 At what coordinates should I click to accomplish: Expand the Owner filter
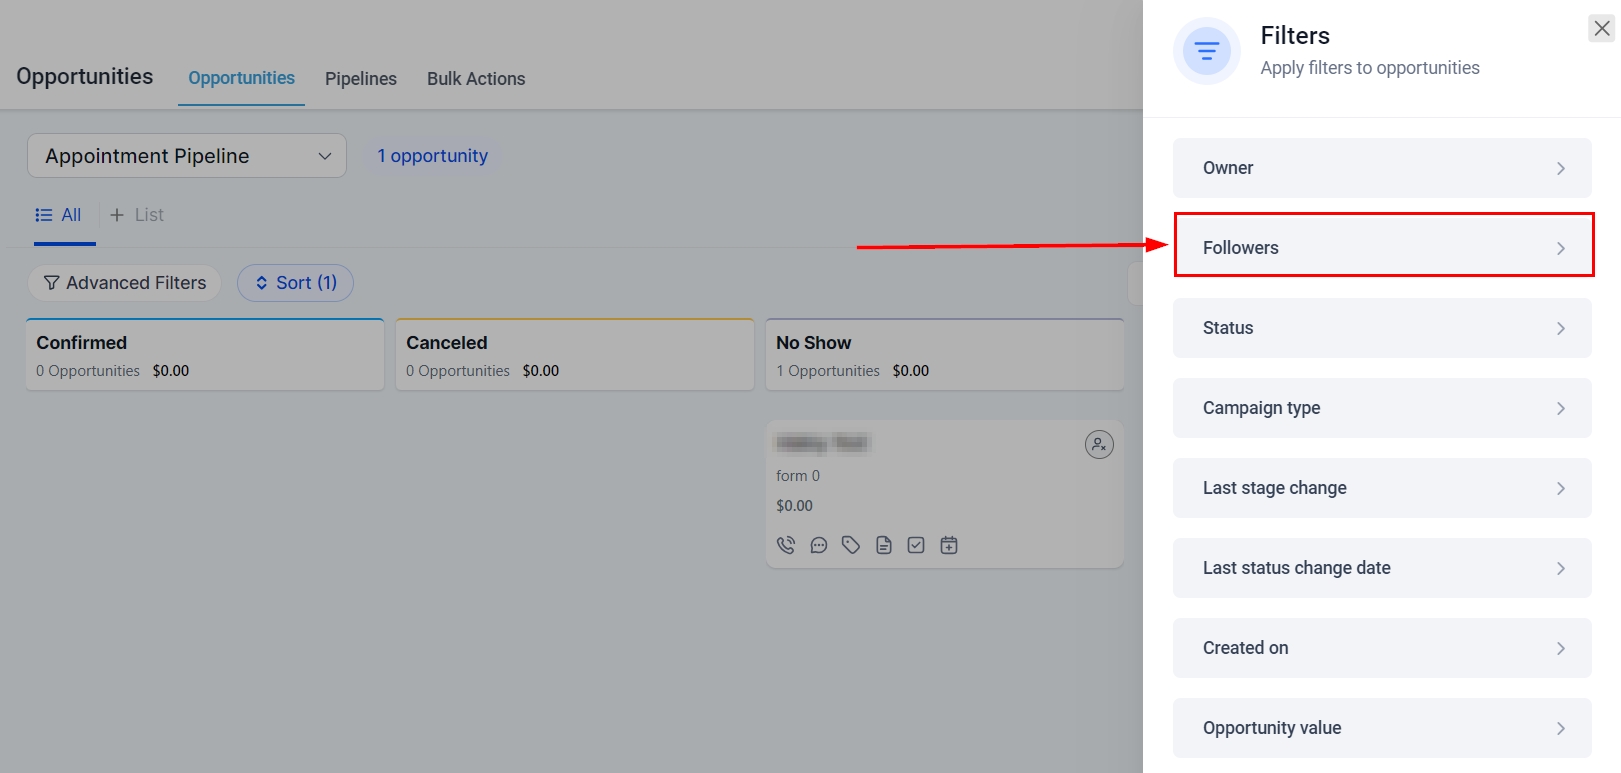click(1382, 168)
